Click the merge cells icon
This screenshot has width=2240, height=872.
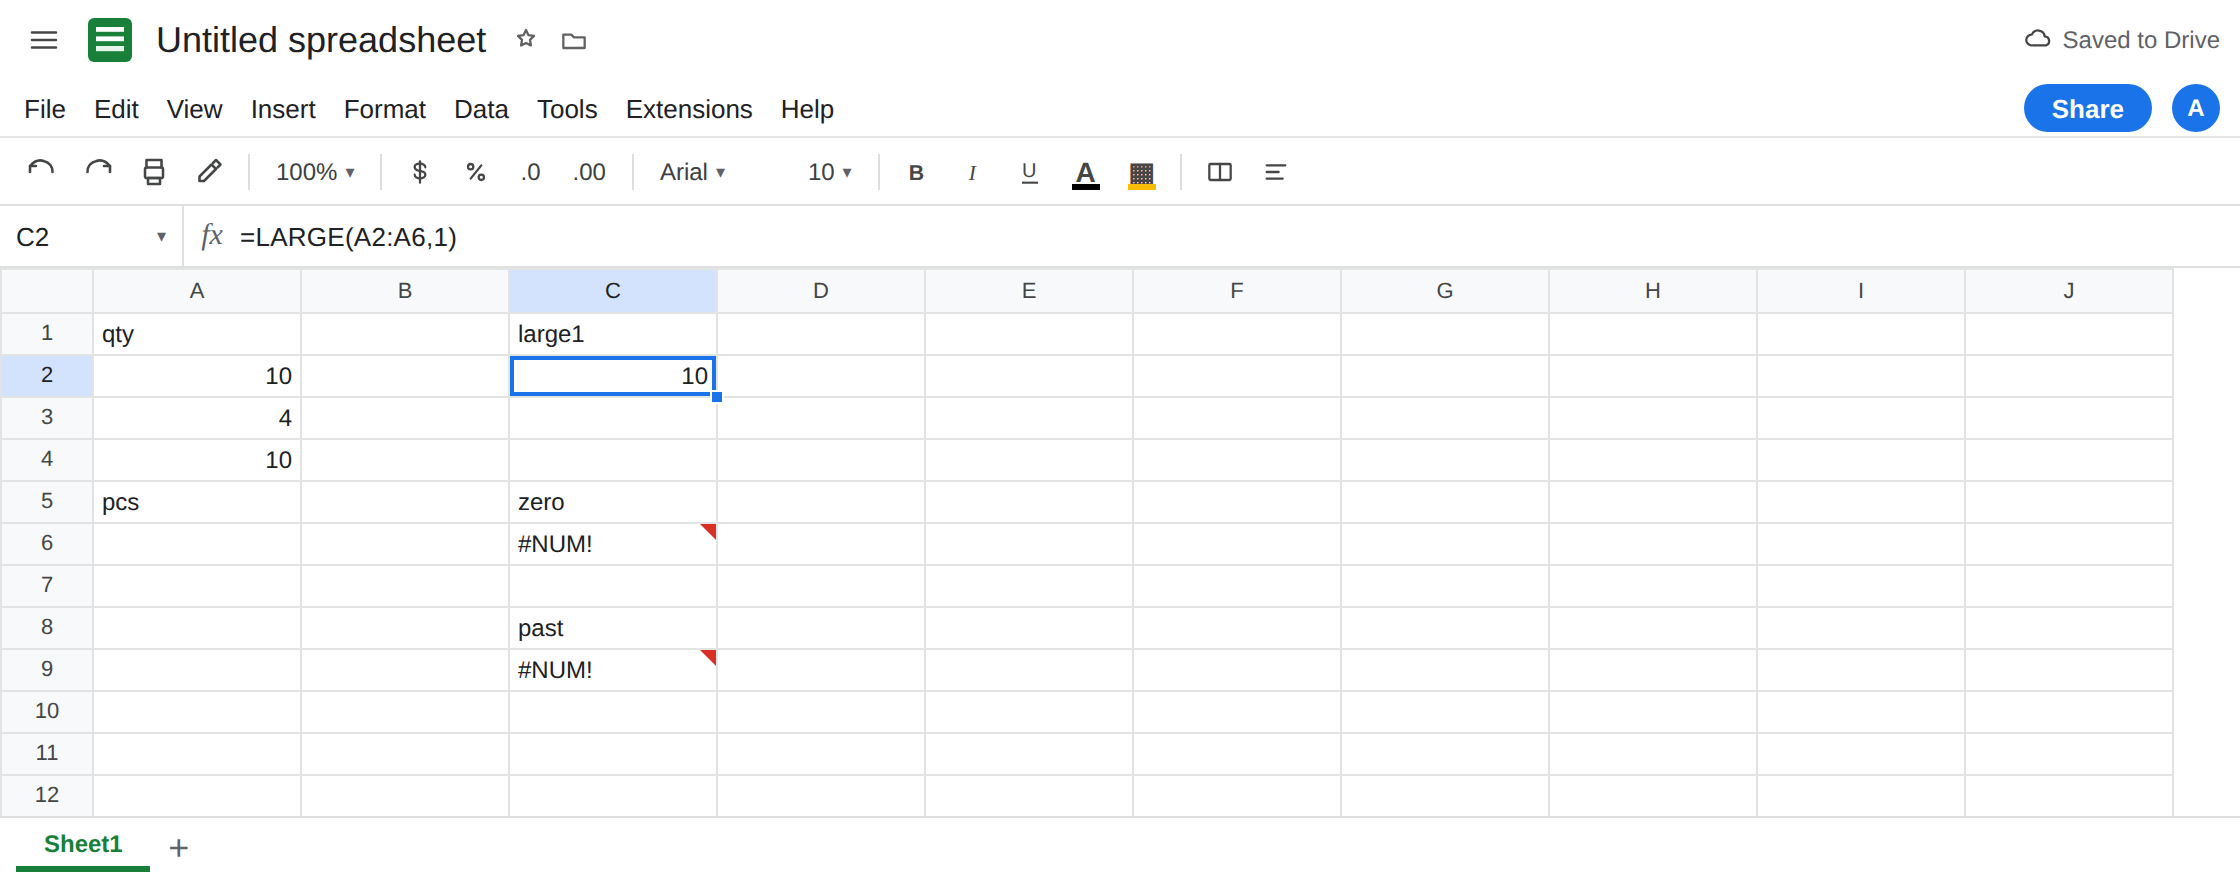[x=1220, y=172]
